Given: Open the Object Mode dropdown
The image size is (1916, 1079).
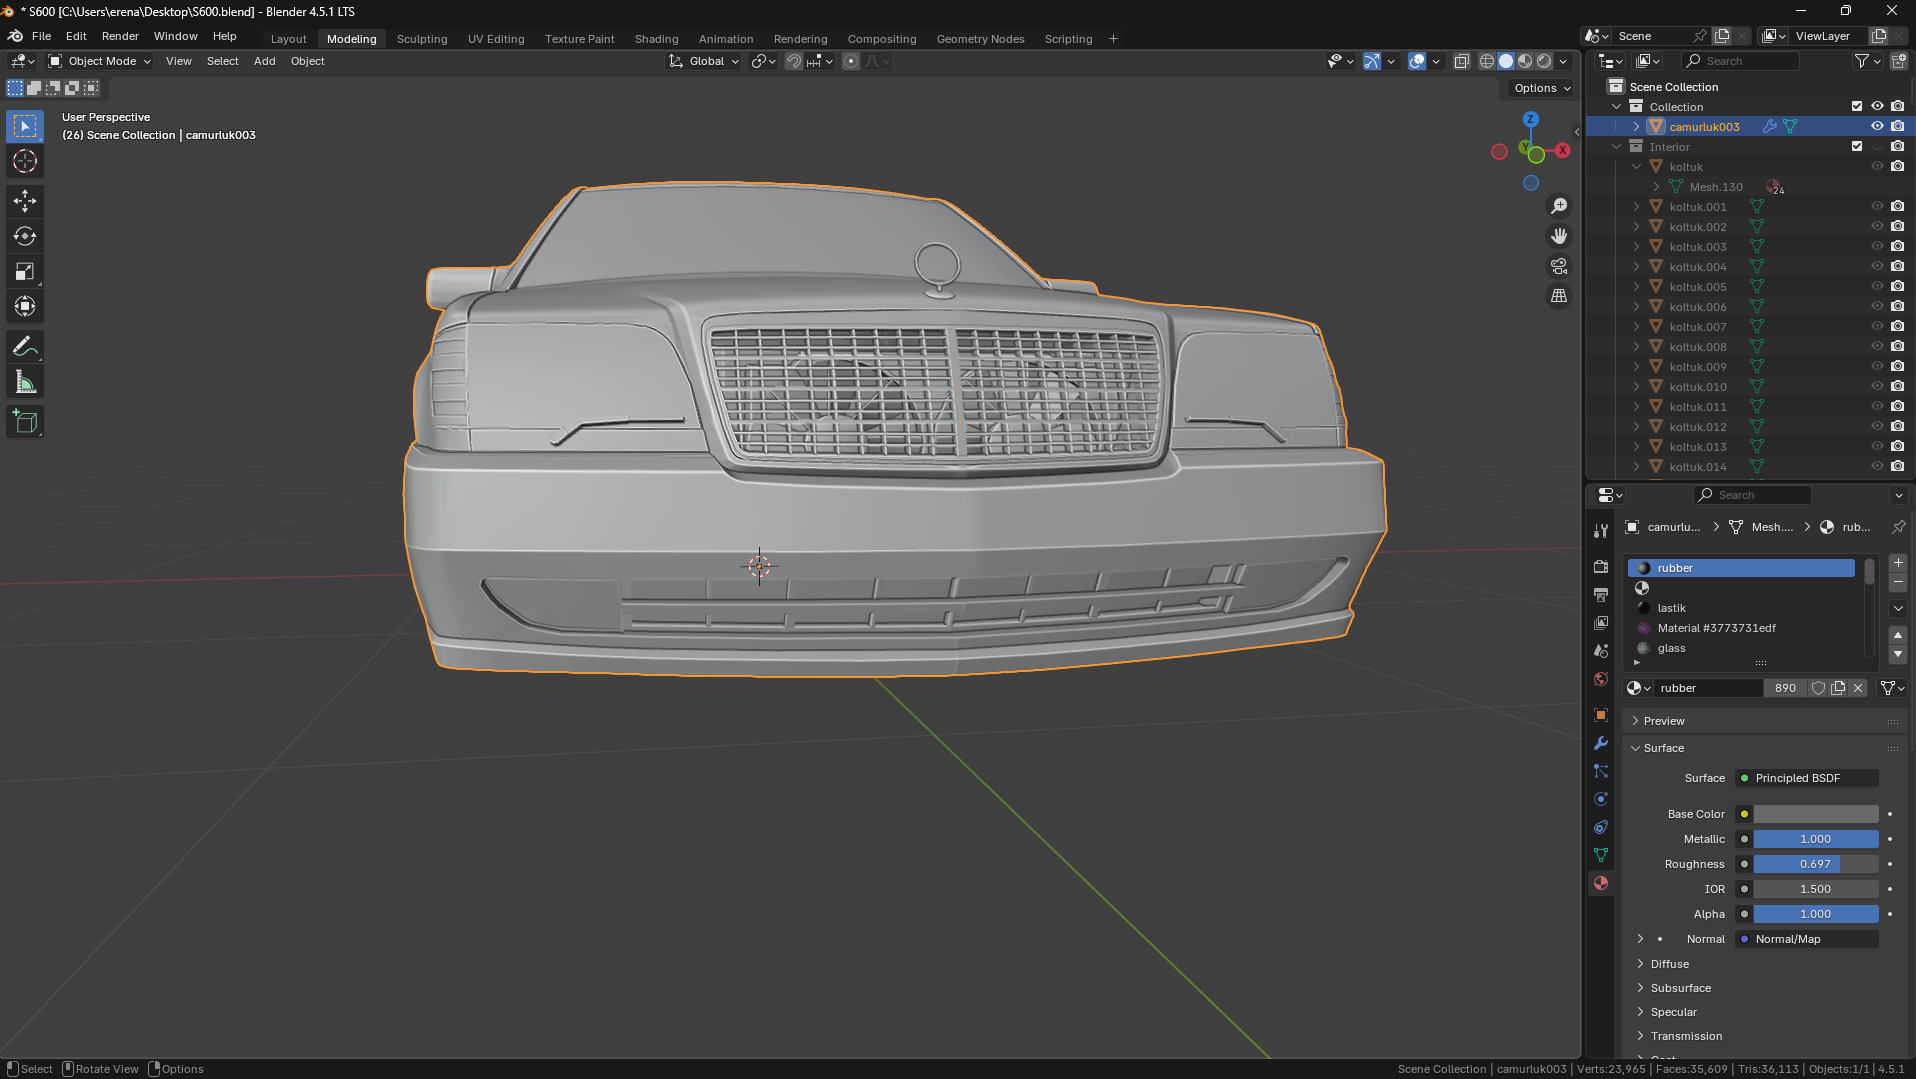Looking at the screenshot, I should [x=100, y=61].
